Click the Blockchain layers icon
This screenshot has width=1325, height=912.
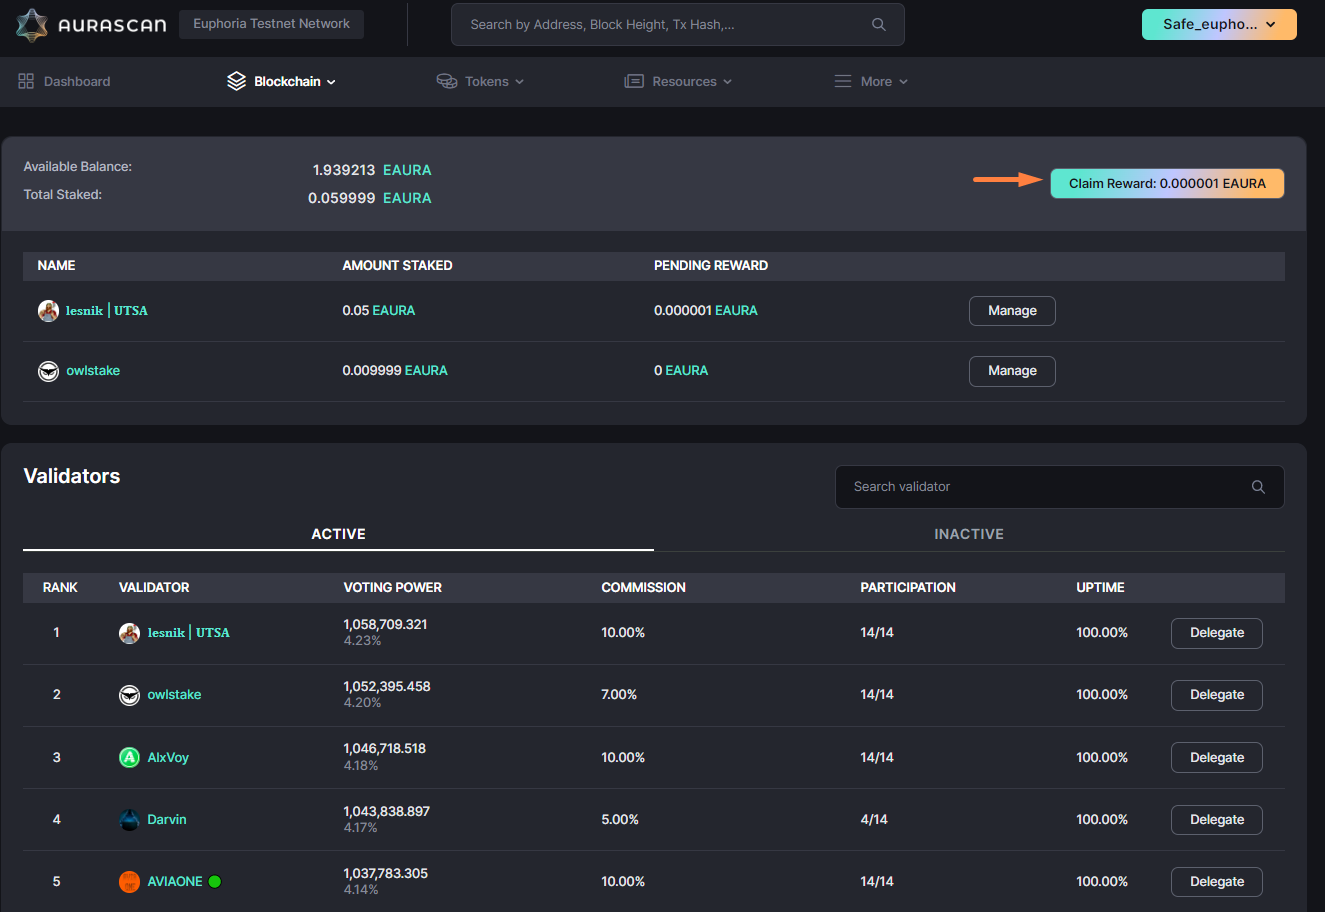tap(236, 81)
